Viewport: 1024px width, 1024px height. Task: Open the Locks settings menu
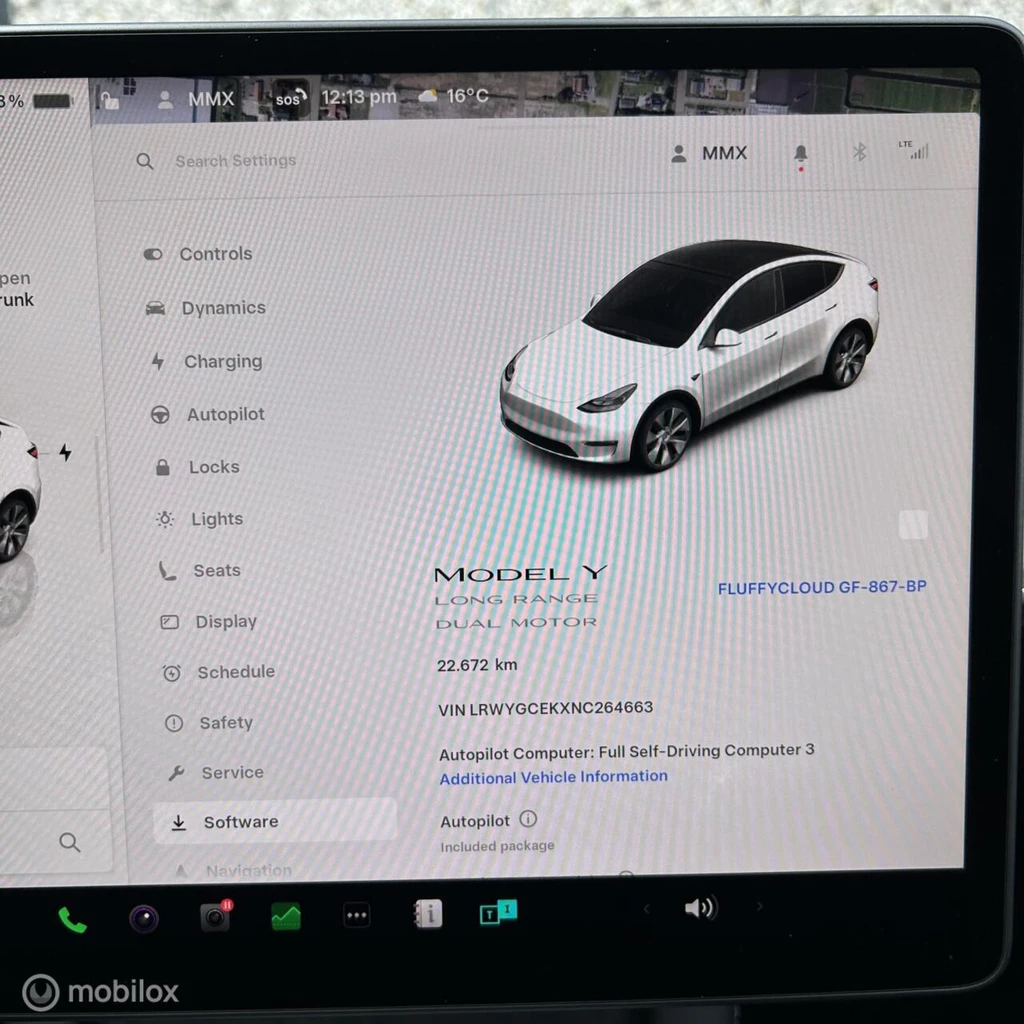point(197,467)
